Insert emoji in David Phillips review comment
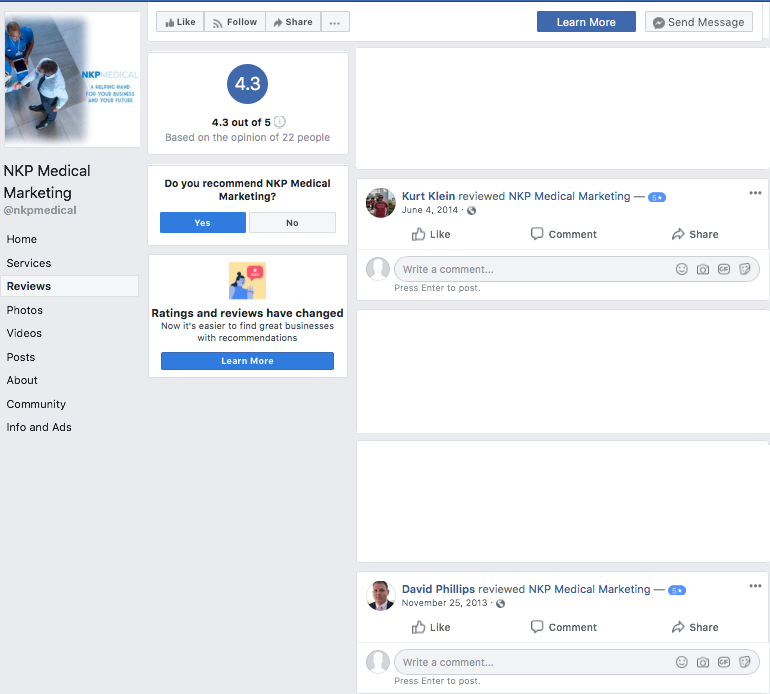Screen dimensions: 770x694 pos(682,662)
